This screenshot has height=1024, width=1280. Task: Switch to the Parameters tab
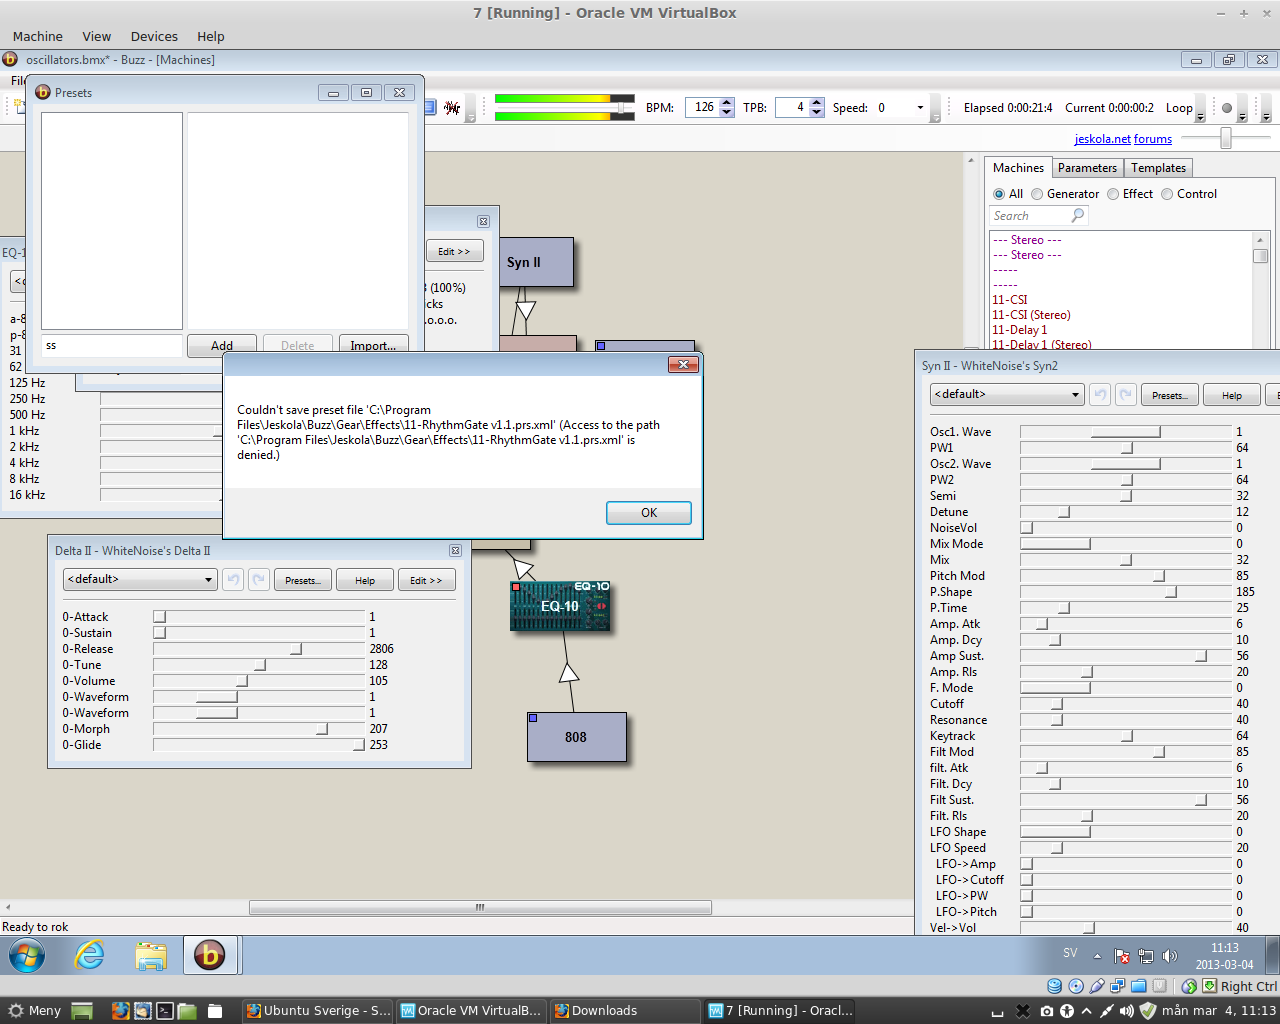coord(1087,168)
